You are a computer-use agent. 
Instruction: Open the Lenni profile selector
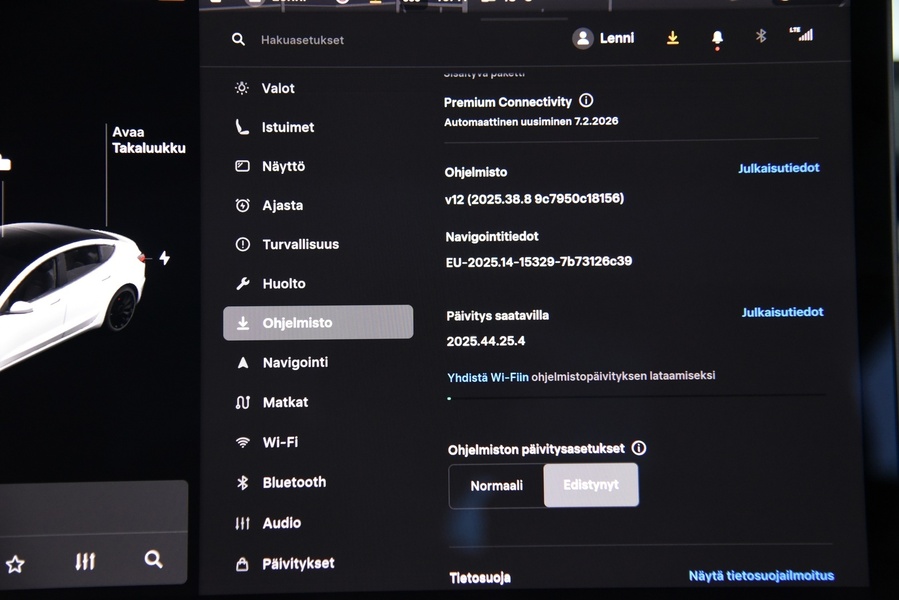point(603,38)
